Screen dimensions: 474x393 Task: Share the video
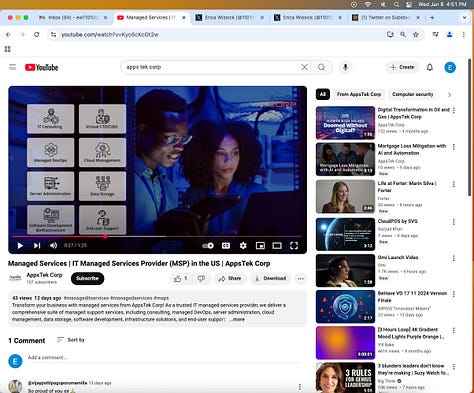point(229,279)
